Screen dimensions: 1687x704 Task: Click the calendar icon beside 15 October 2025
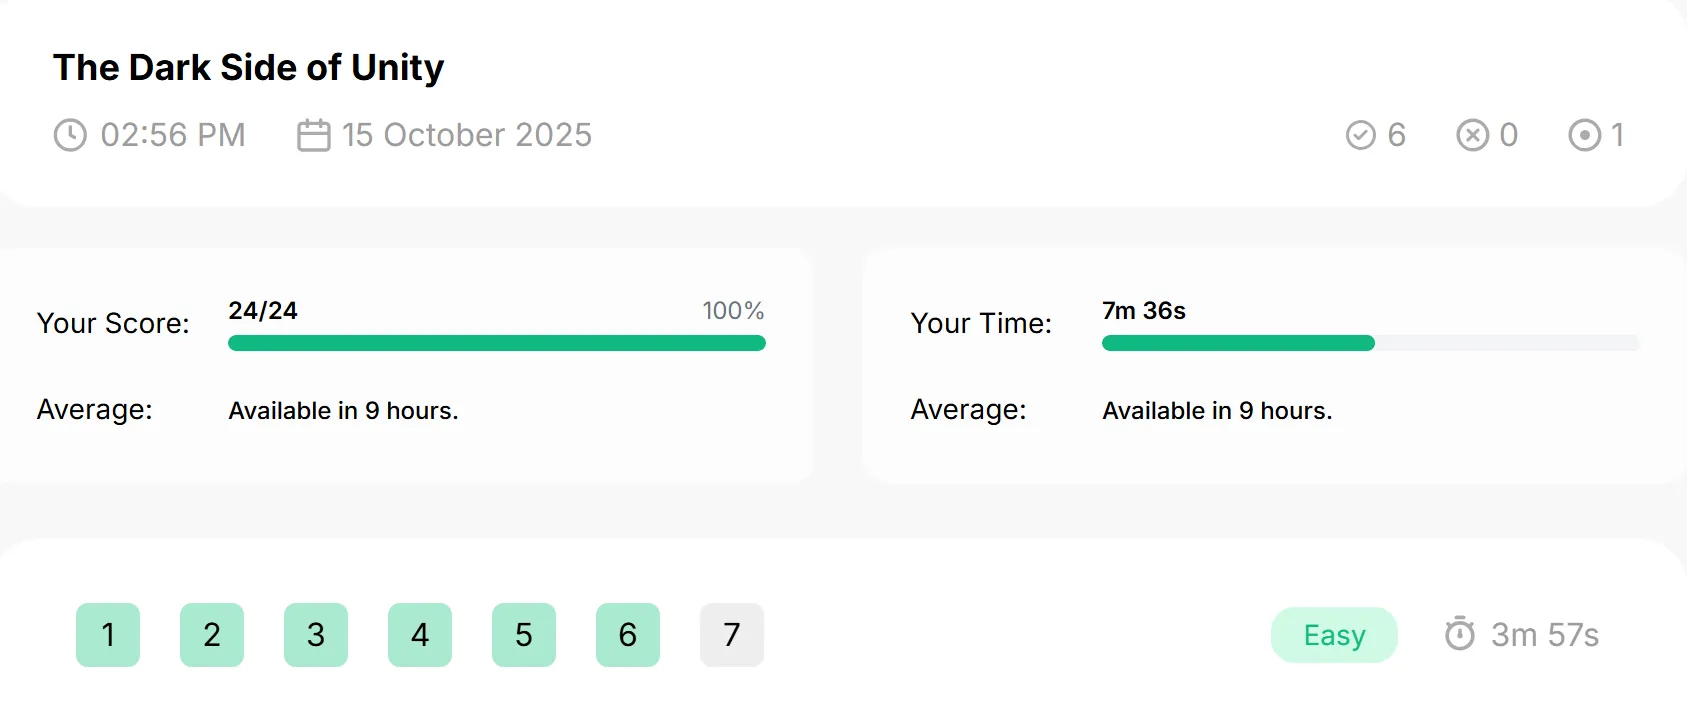314,135
